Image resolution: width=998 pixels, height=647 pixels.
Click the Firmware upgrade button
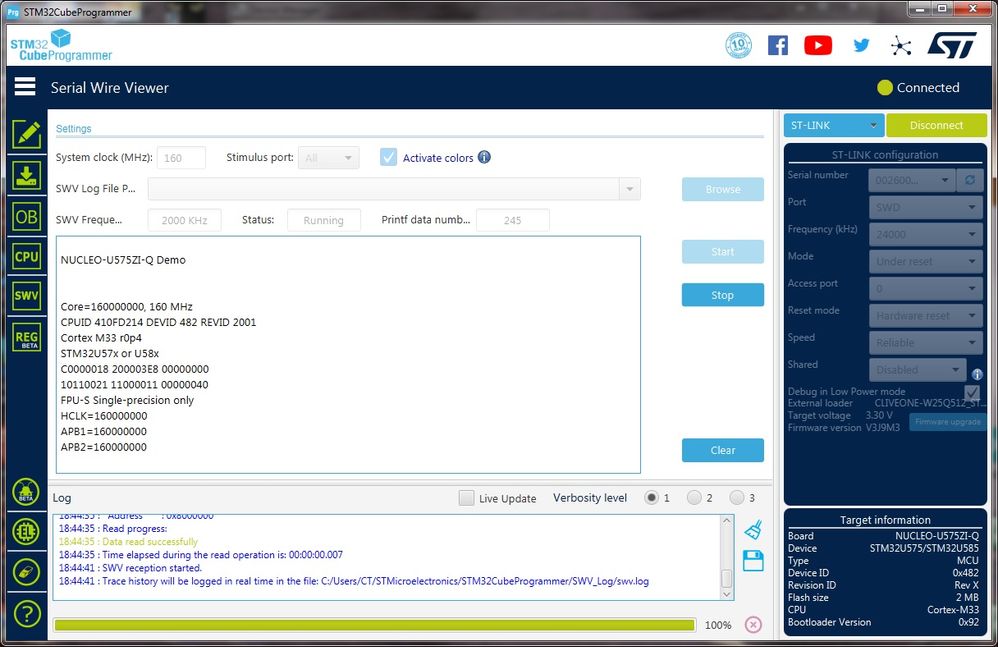(947, 422)
